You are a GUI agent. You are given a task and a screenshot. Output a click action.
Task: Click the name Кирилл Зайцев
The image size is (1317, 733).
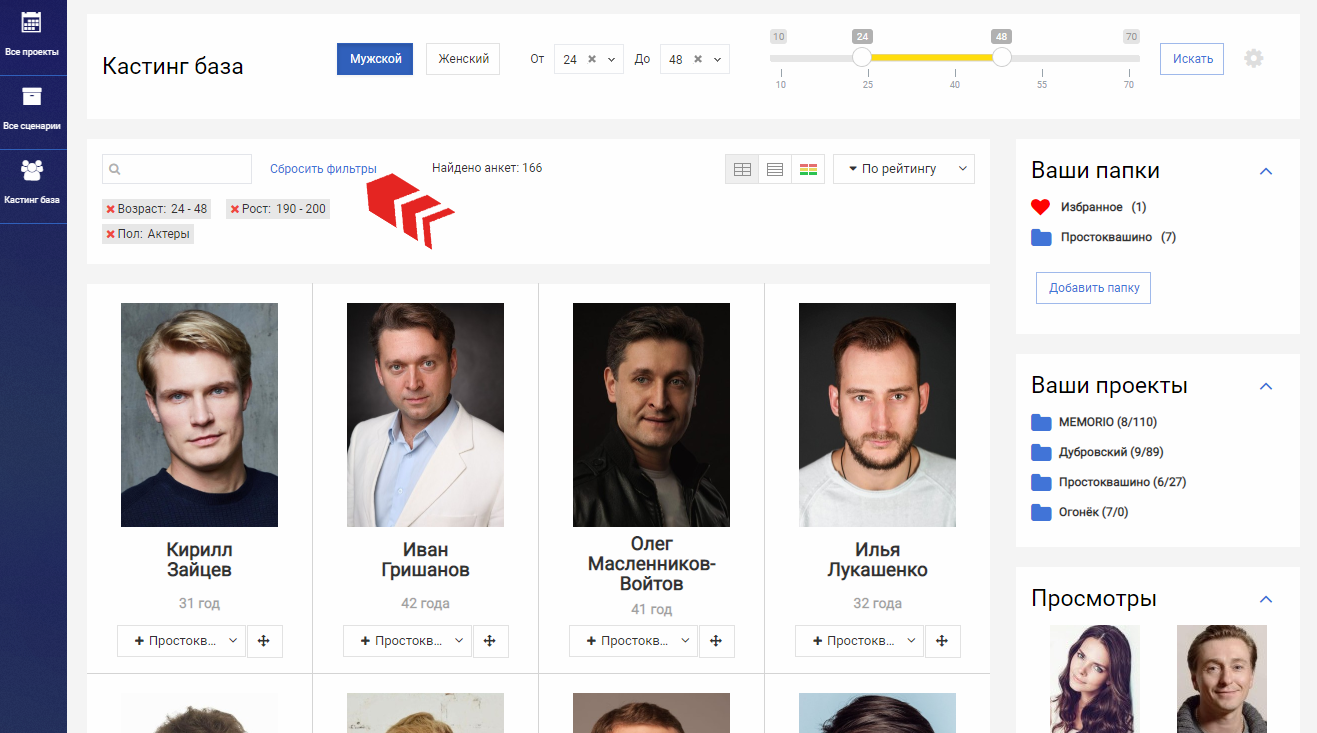[199, 560]
